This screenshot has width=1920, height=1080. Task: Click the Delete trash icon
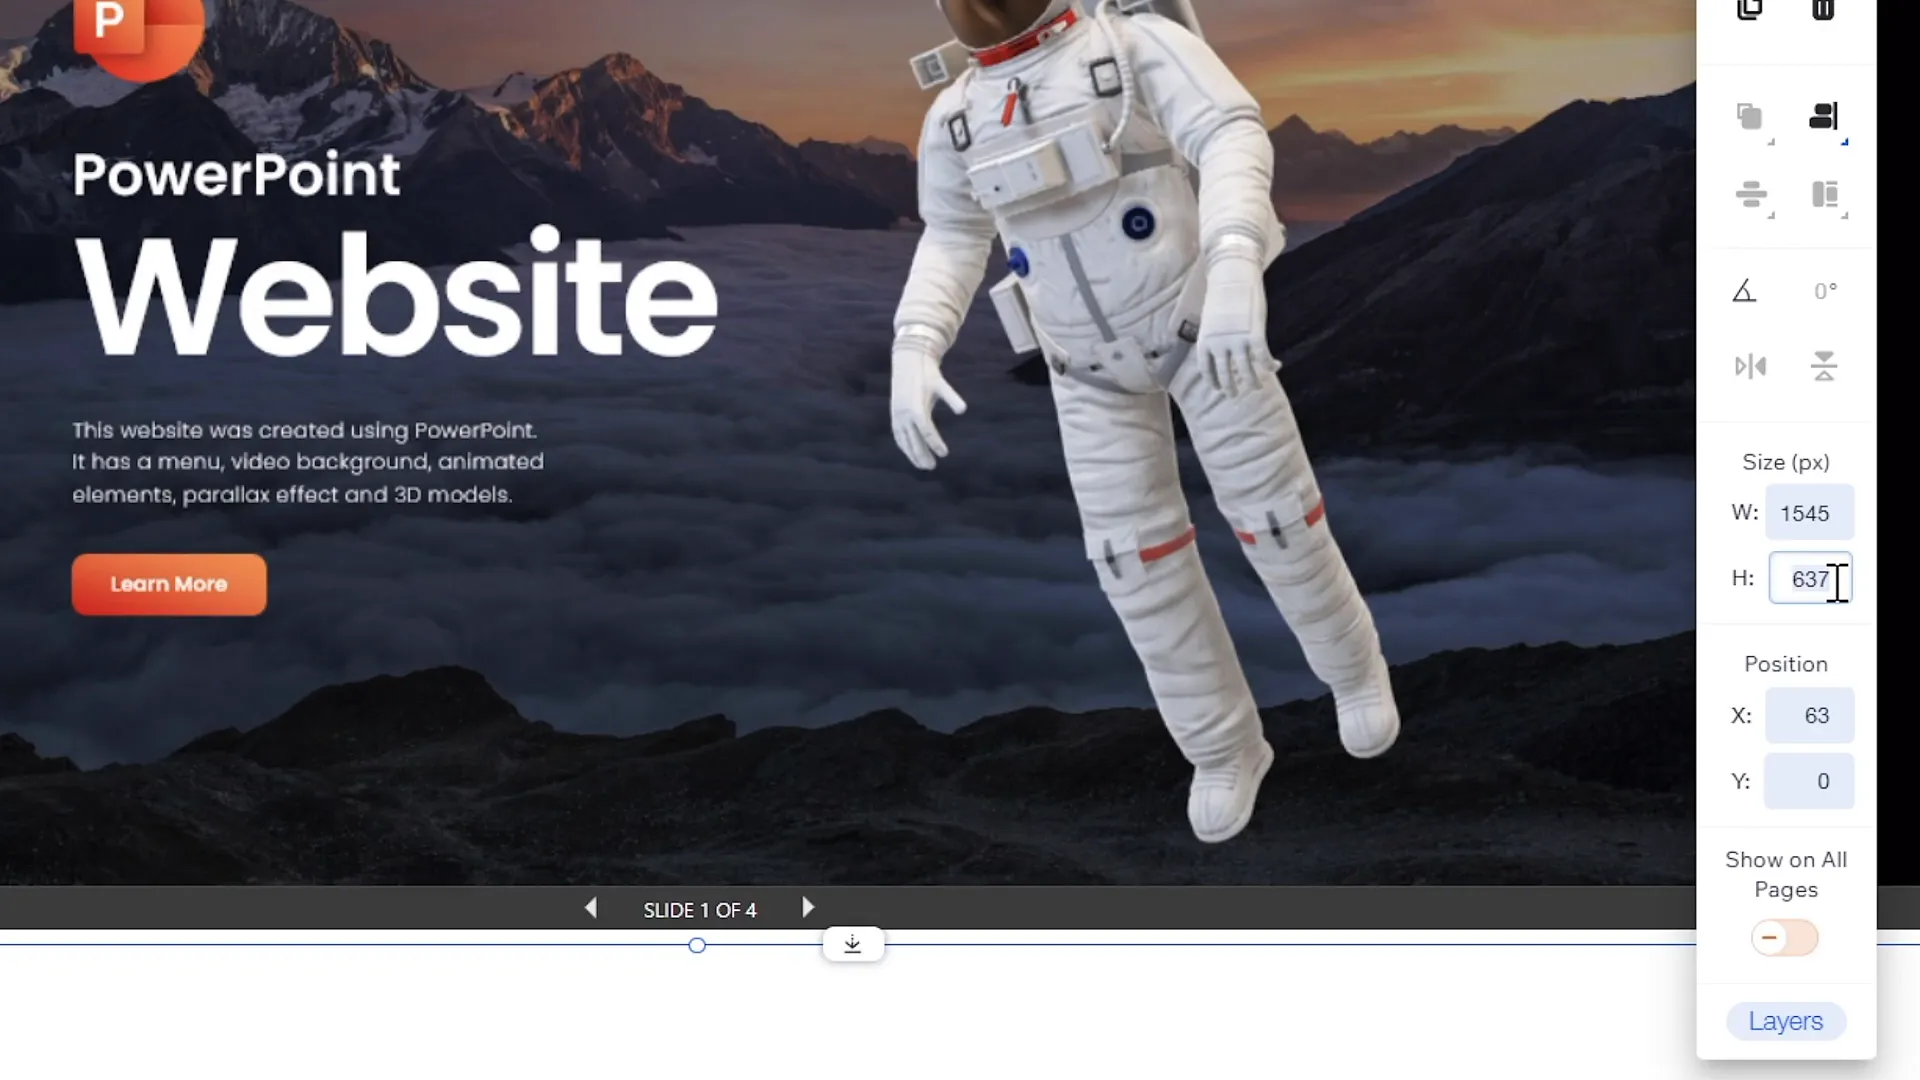pos(1823,9)
